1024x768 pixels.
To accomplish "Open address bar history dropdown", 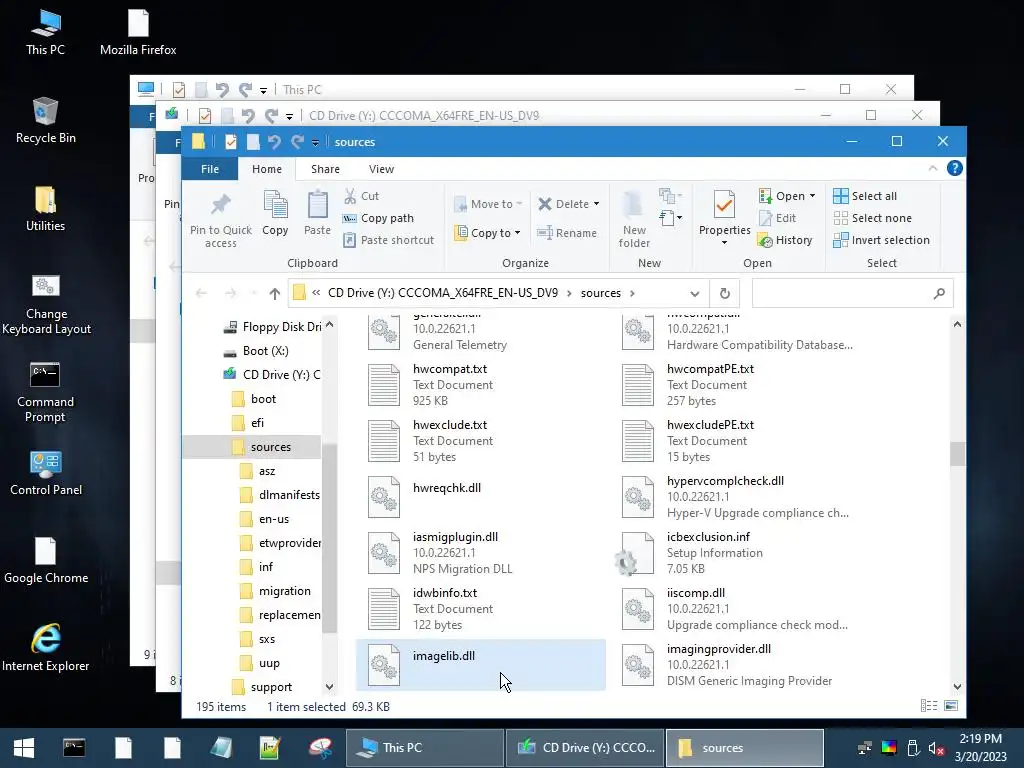I will [x=695, y=293].
